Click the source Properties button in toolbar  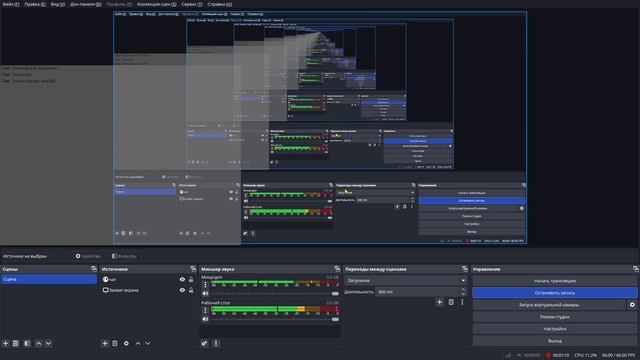click(x=88, y=256)
